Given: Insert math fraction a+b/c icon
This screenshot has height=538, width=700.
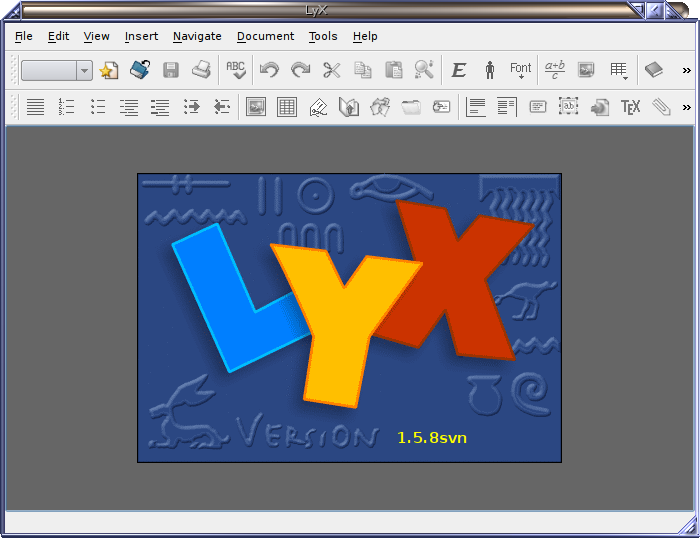Looking at the screenshot, I should 554,70.
